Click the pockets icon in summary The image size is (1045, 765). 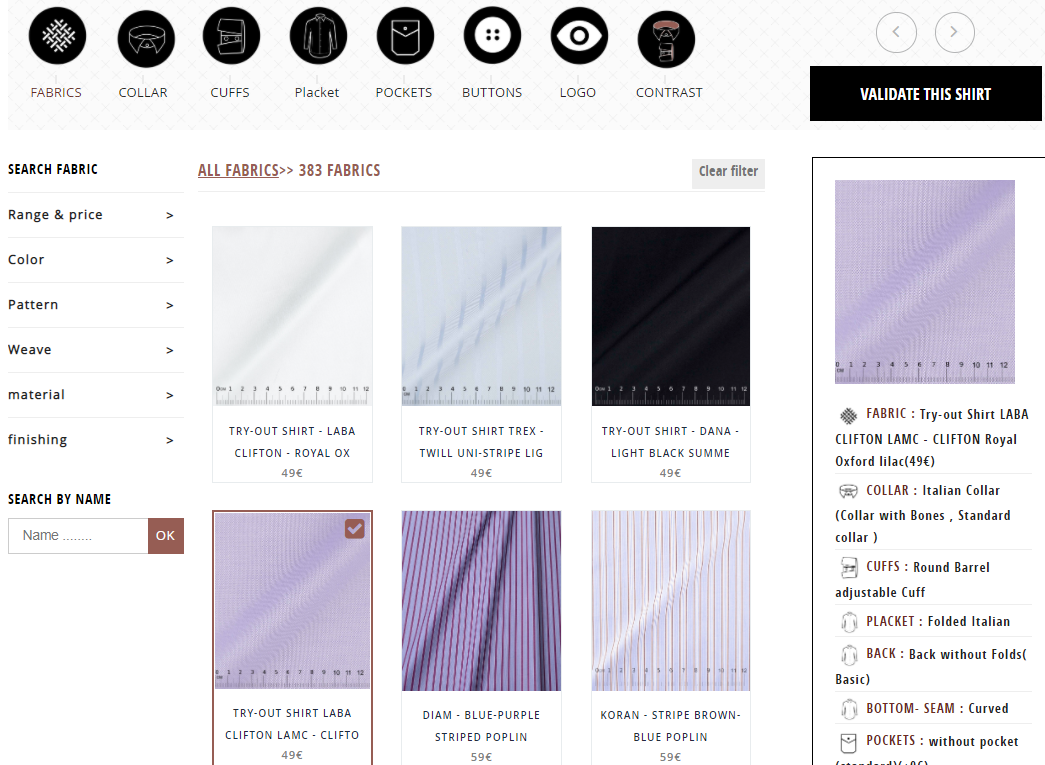[849, 742]
